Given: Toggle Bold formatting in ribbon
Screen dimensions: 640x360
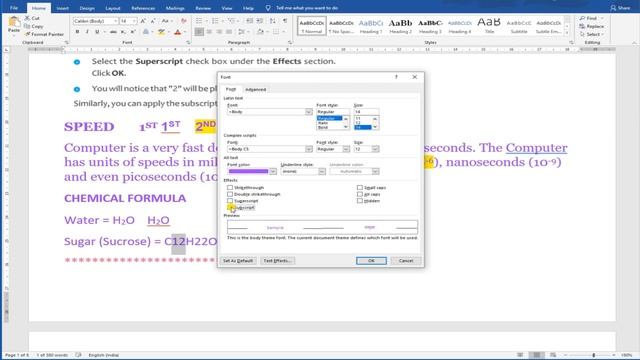Looking at the screenshot, I should pos(77,32).
